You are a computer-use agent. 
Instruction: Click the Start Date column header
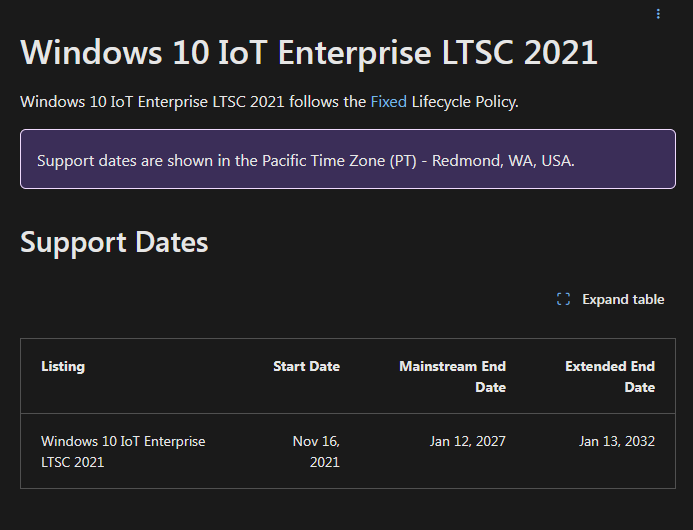click(306, 366)
